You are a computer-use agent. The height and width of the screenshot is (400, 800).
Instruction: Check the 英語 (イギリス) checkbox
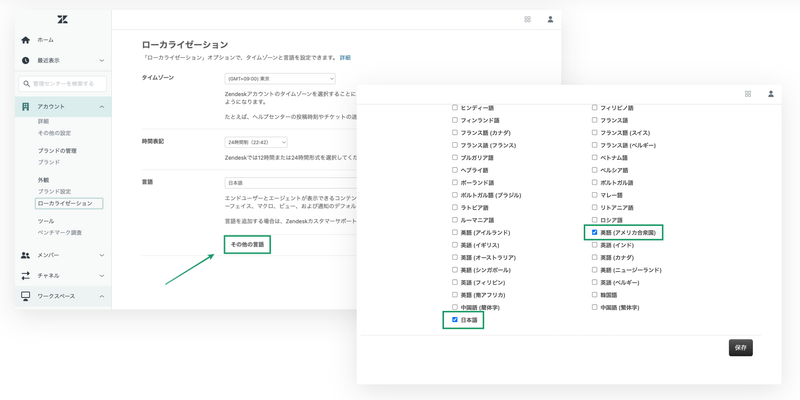[x=455, y=245]
